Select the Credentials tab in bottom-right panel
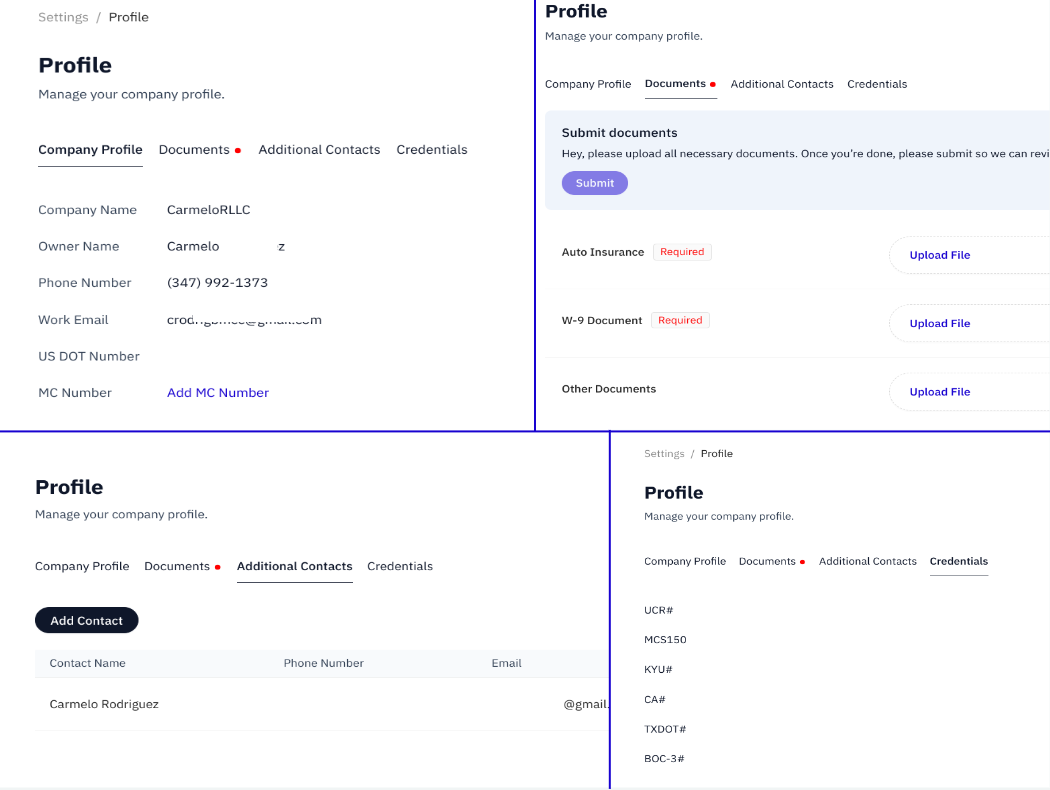The image size is (1050, 790). [958, 561]
